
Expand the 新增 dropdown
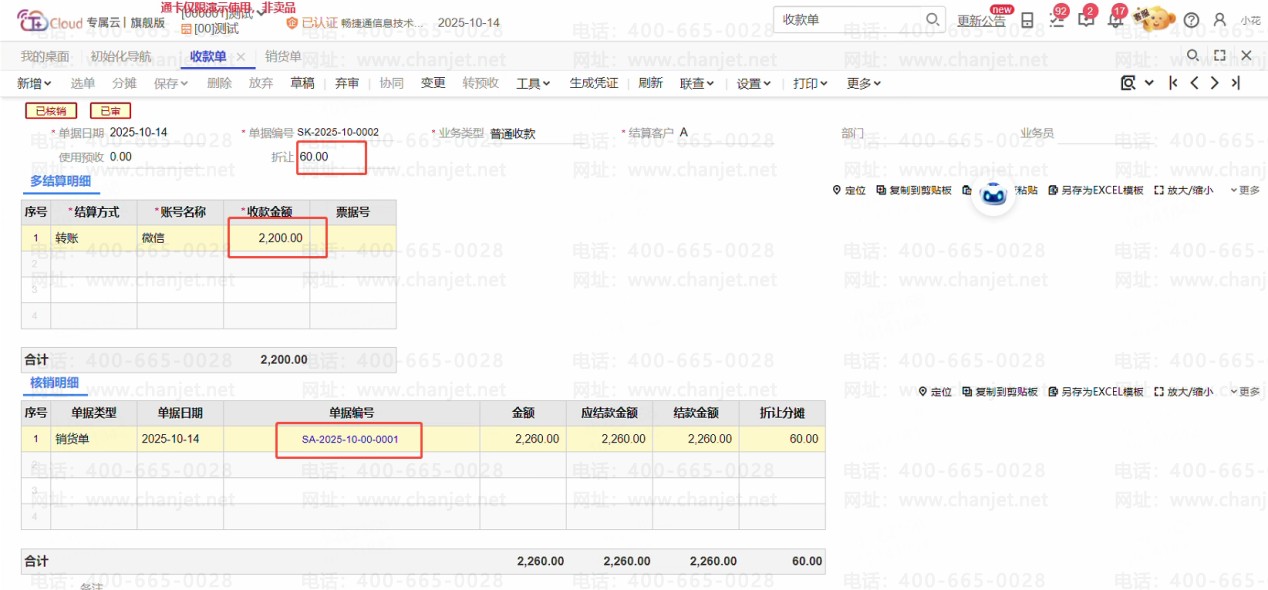[35, 83]
